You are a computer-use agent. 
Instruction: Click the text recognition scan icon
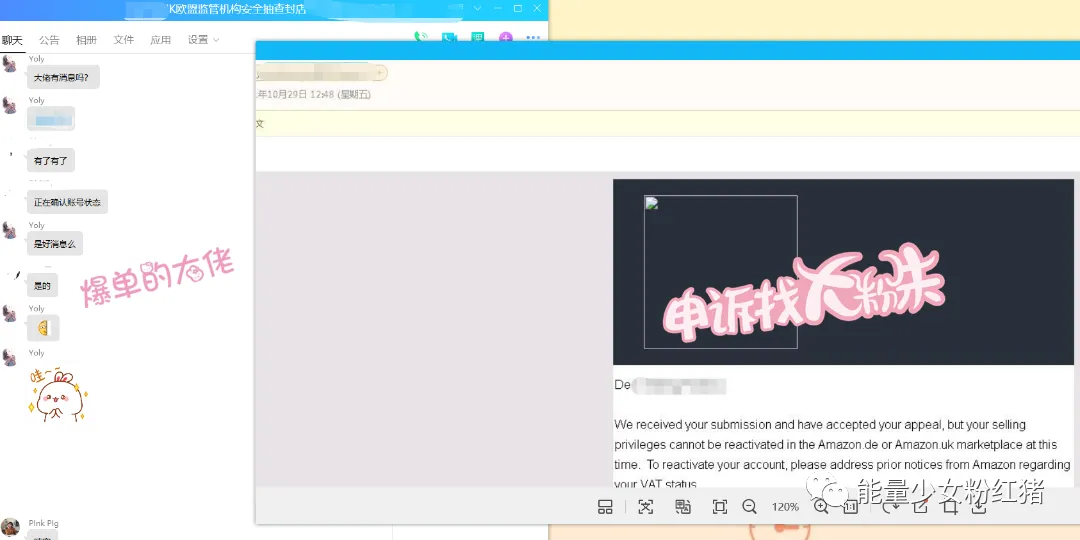[x=645, y=507]
